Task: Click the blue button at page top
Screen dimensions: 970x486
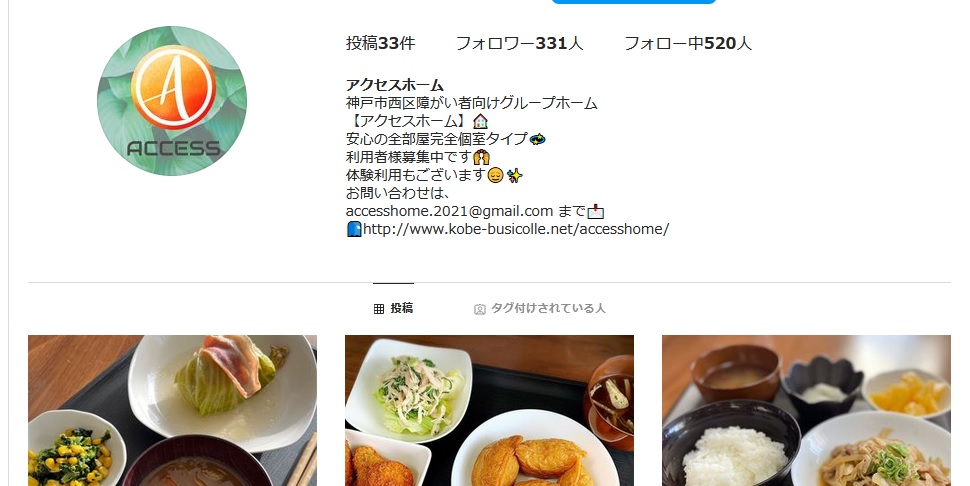Action: pos(633,2)
